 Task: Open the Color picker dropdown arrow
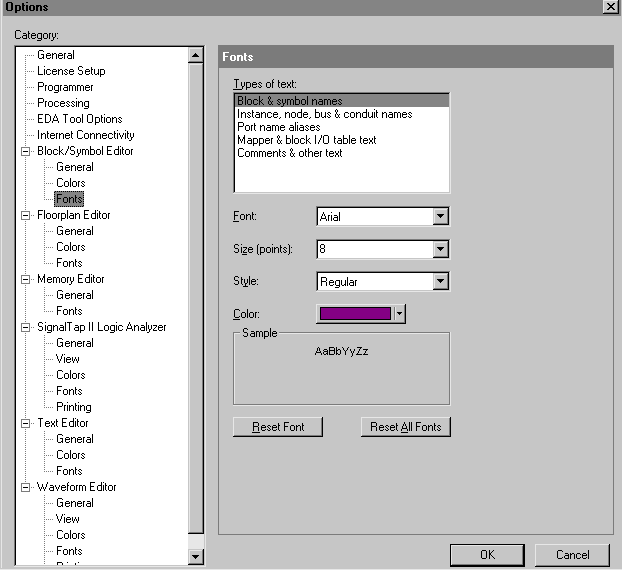coord(399,314)
